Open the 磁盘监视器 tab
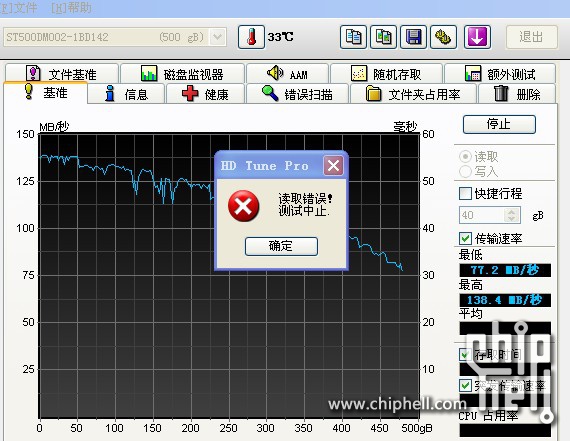570x441 pixels. [x=182, y=74]
